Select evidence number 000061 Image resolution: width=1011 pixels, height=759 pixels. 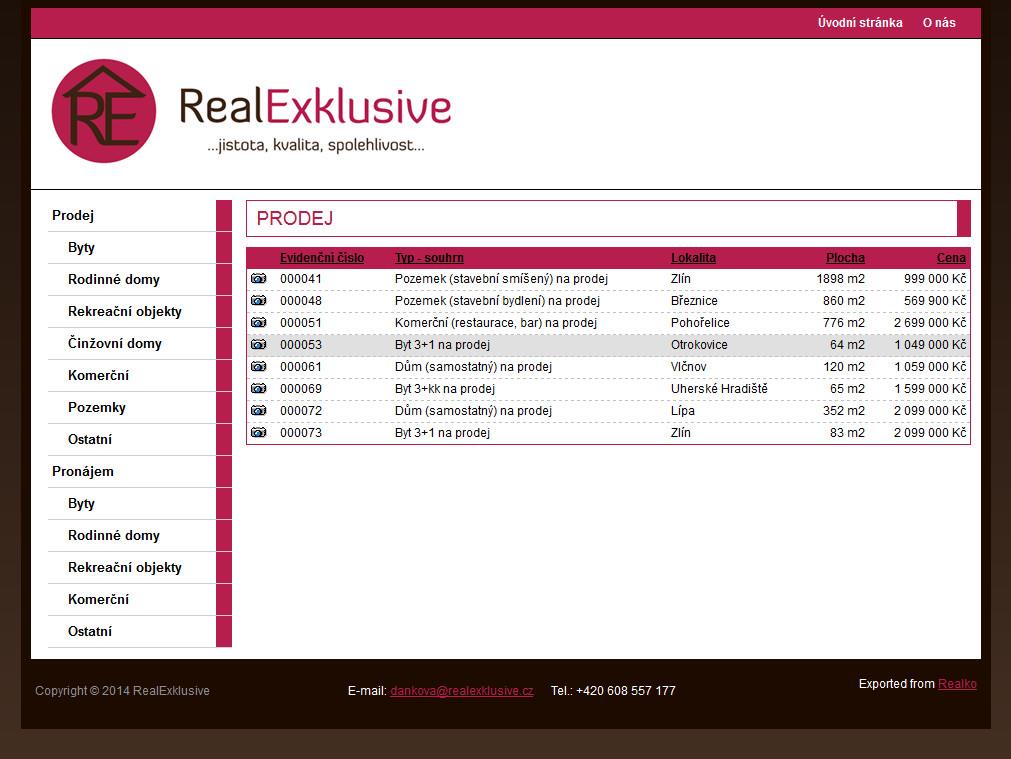coord(300,366)
